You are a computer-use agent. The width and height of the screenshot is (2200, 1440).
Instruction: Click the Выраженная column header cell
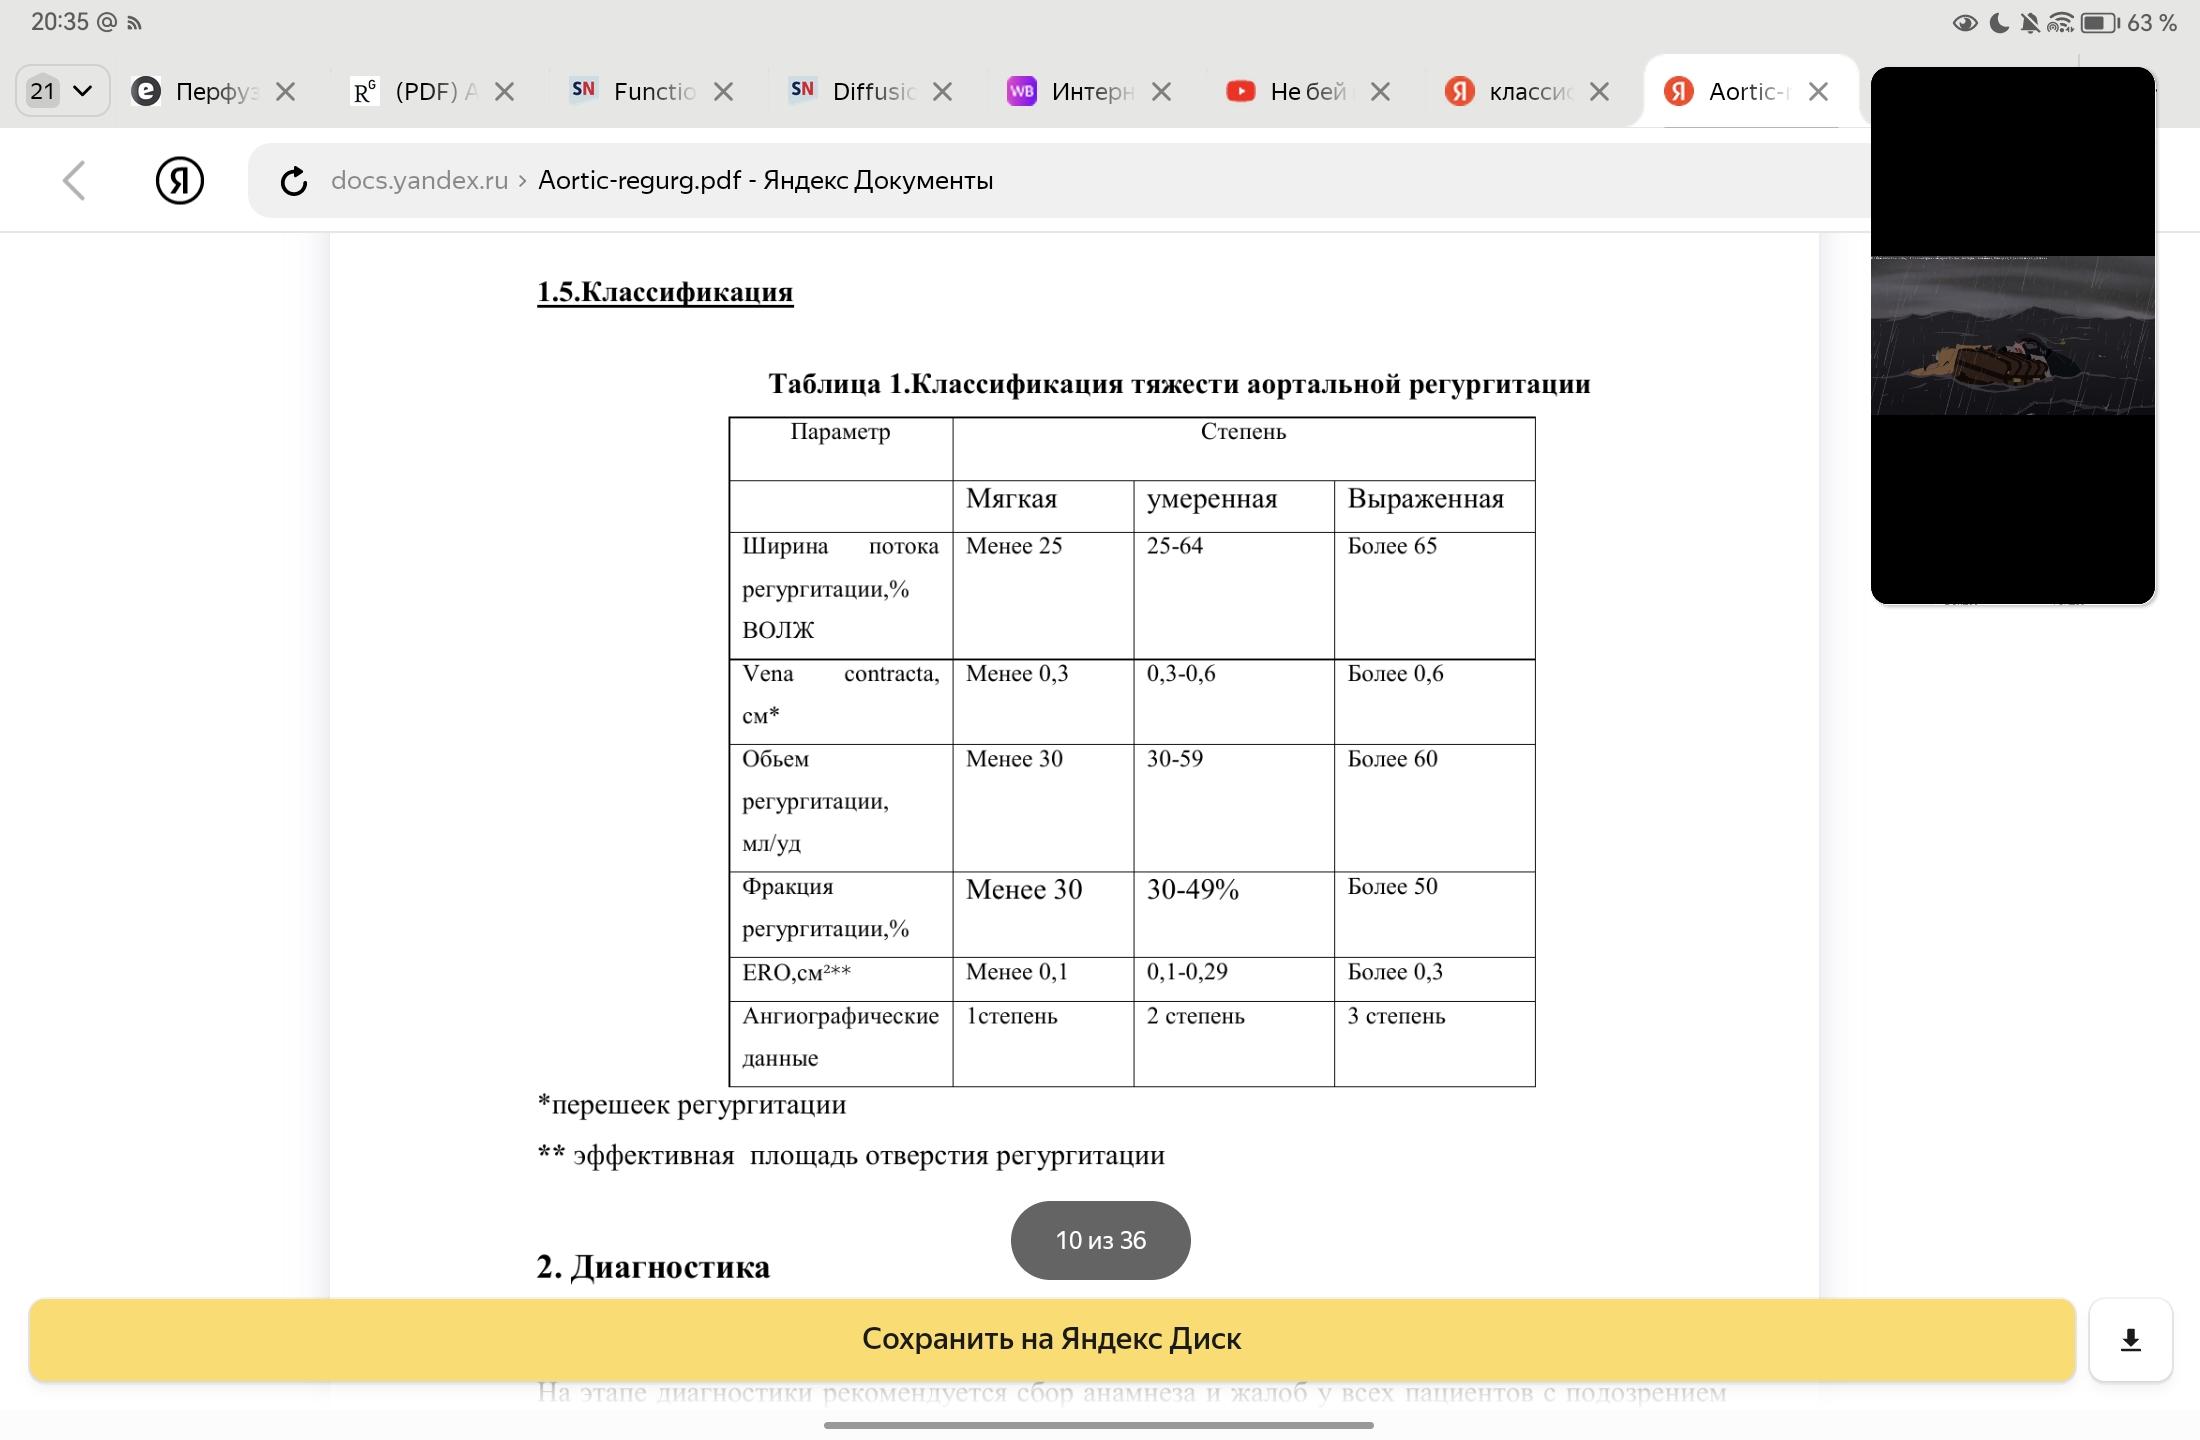(x=1435, y=506)
